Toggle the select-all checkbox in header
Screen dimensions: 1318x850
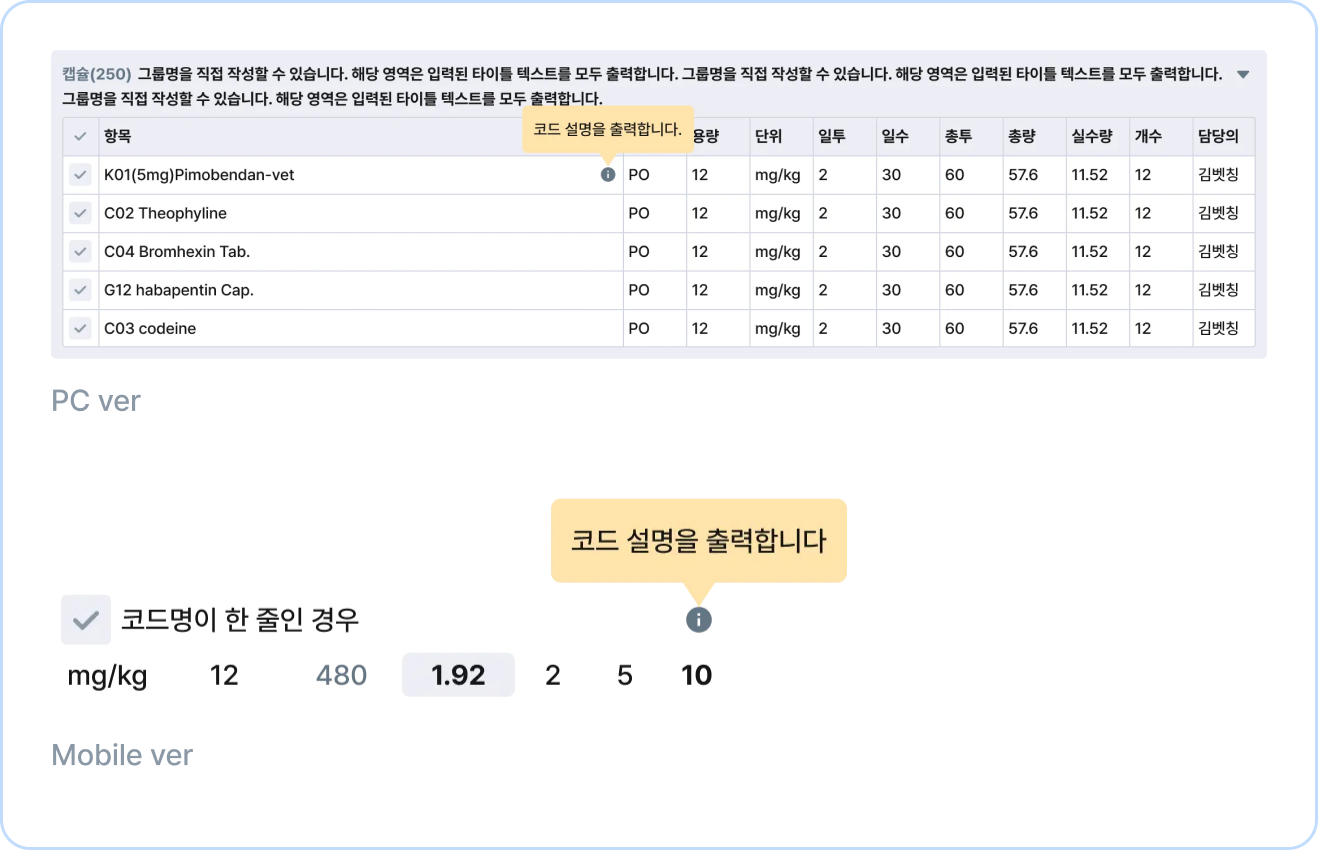[x=80, y=137]
